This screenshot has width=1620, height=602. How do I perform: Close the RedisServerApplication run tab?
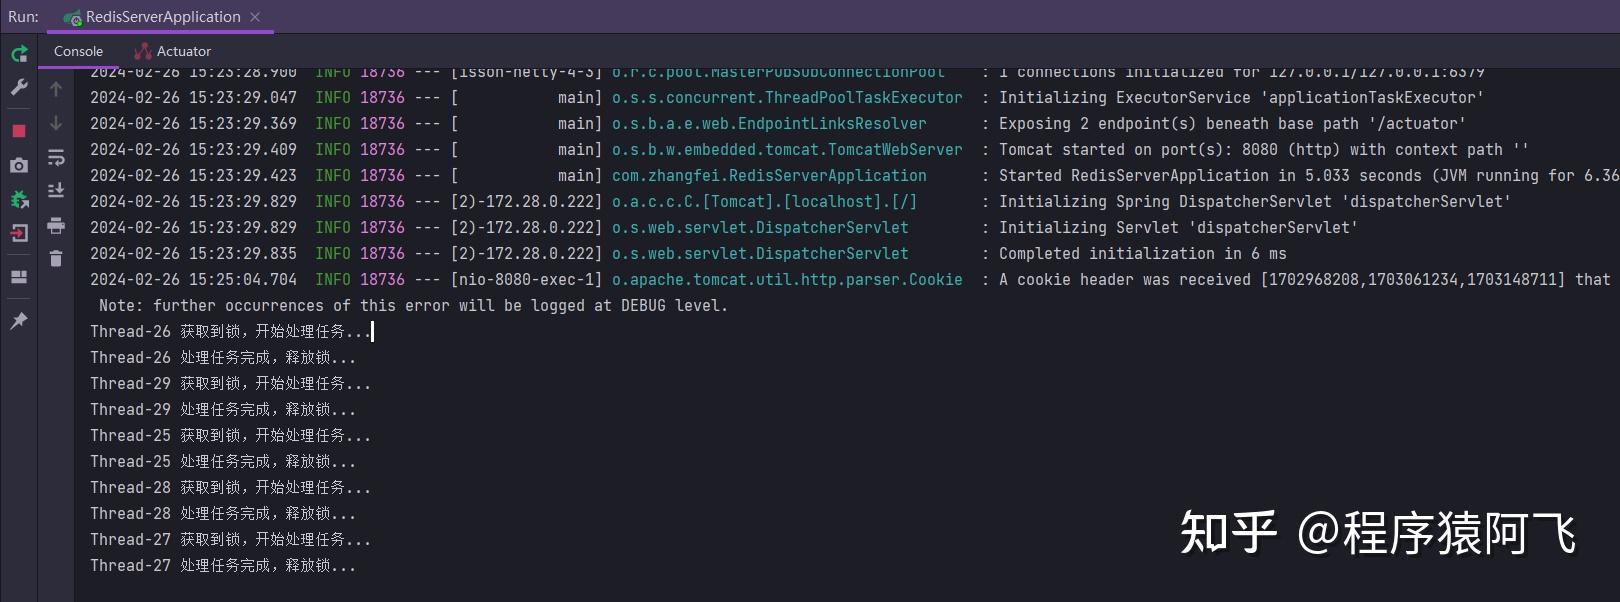(x=255, y=17)
